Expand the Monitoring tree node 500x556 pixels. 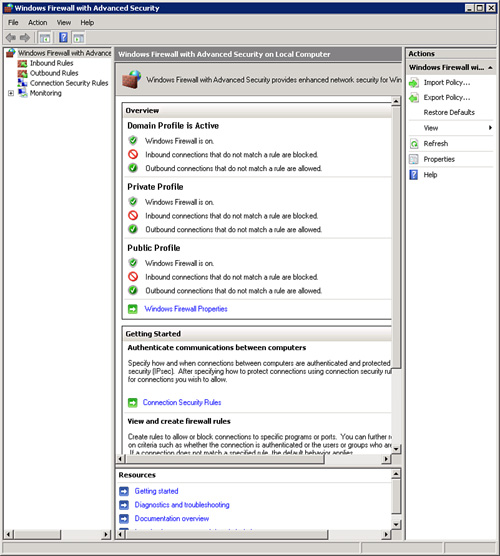coord(11,93)
